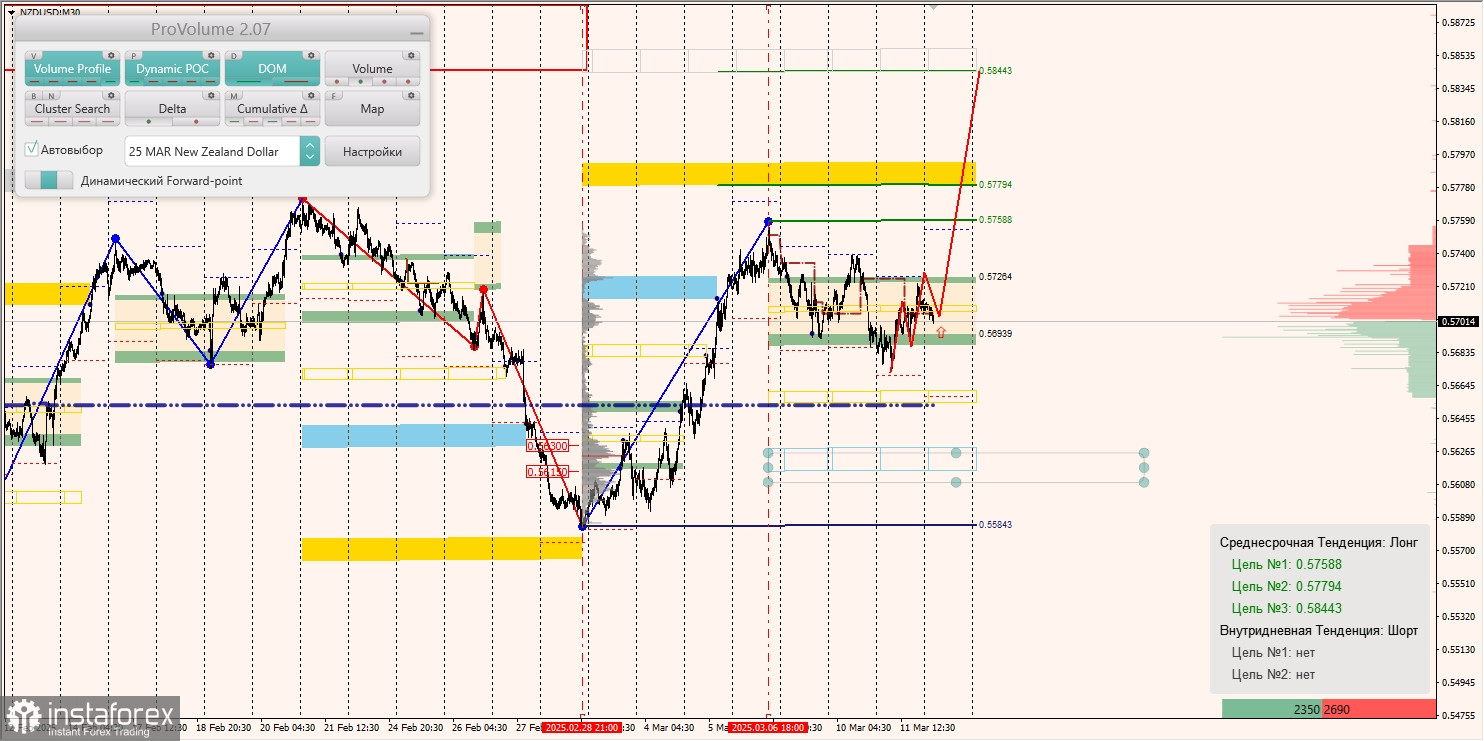The width and height of the screenshot is (1484, 741).
Task: Open Map gear settings
Action: click(x=411, y=96)
